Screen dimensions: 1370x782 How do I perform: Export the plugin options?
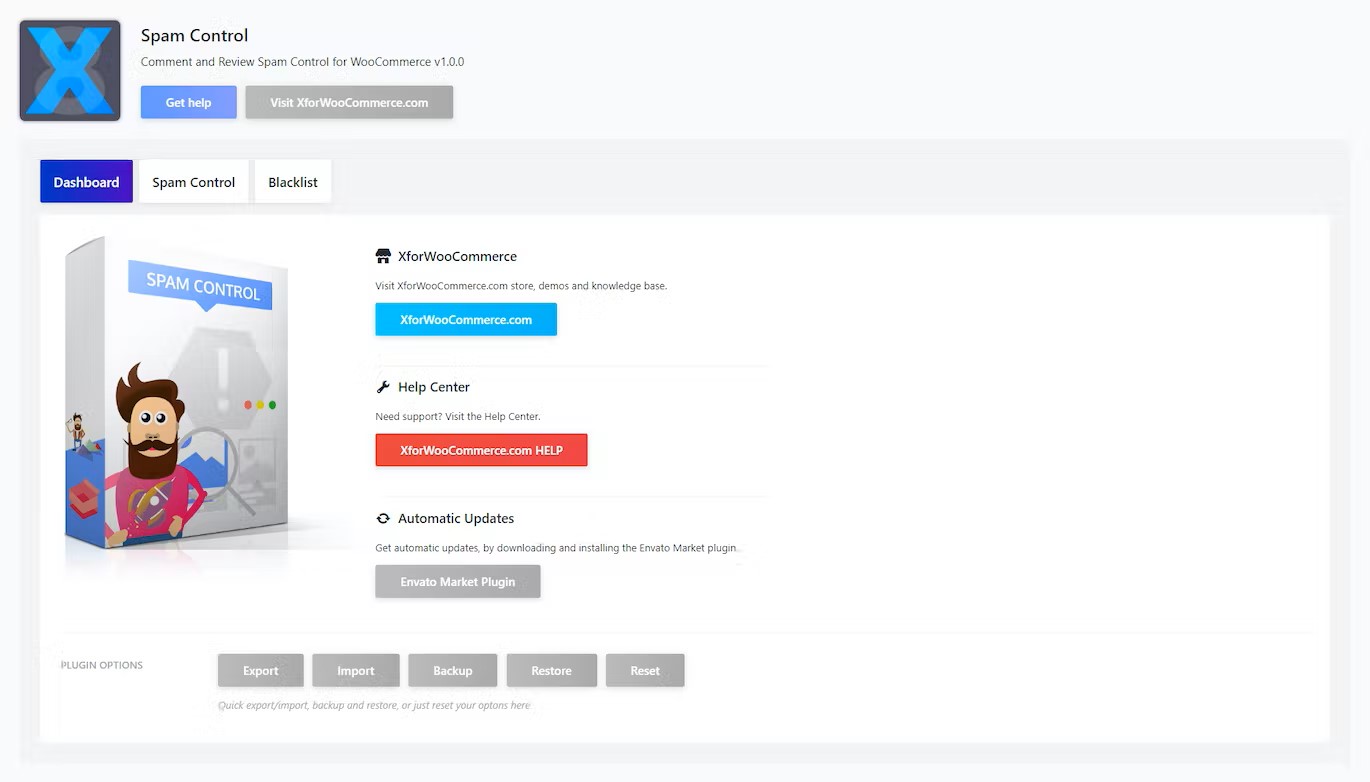[x=261, y=670]
